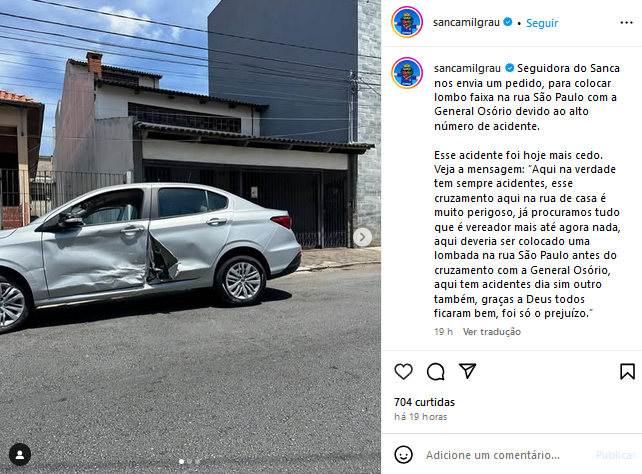Share post with paper plane icon
This screenshot has height=474, width=642.
(x=467, y=371)
